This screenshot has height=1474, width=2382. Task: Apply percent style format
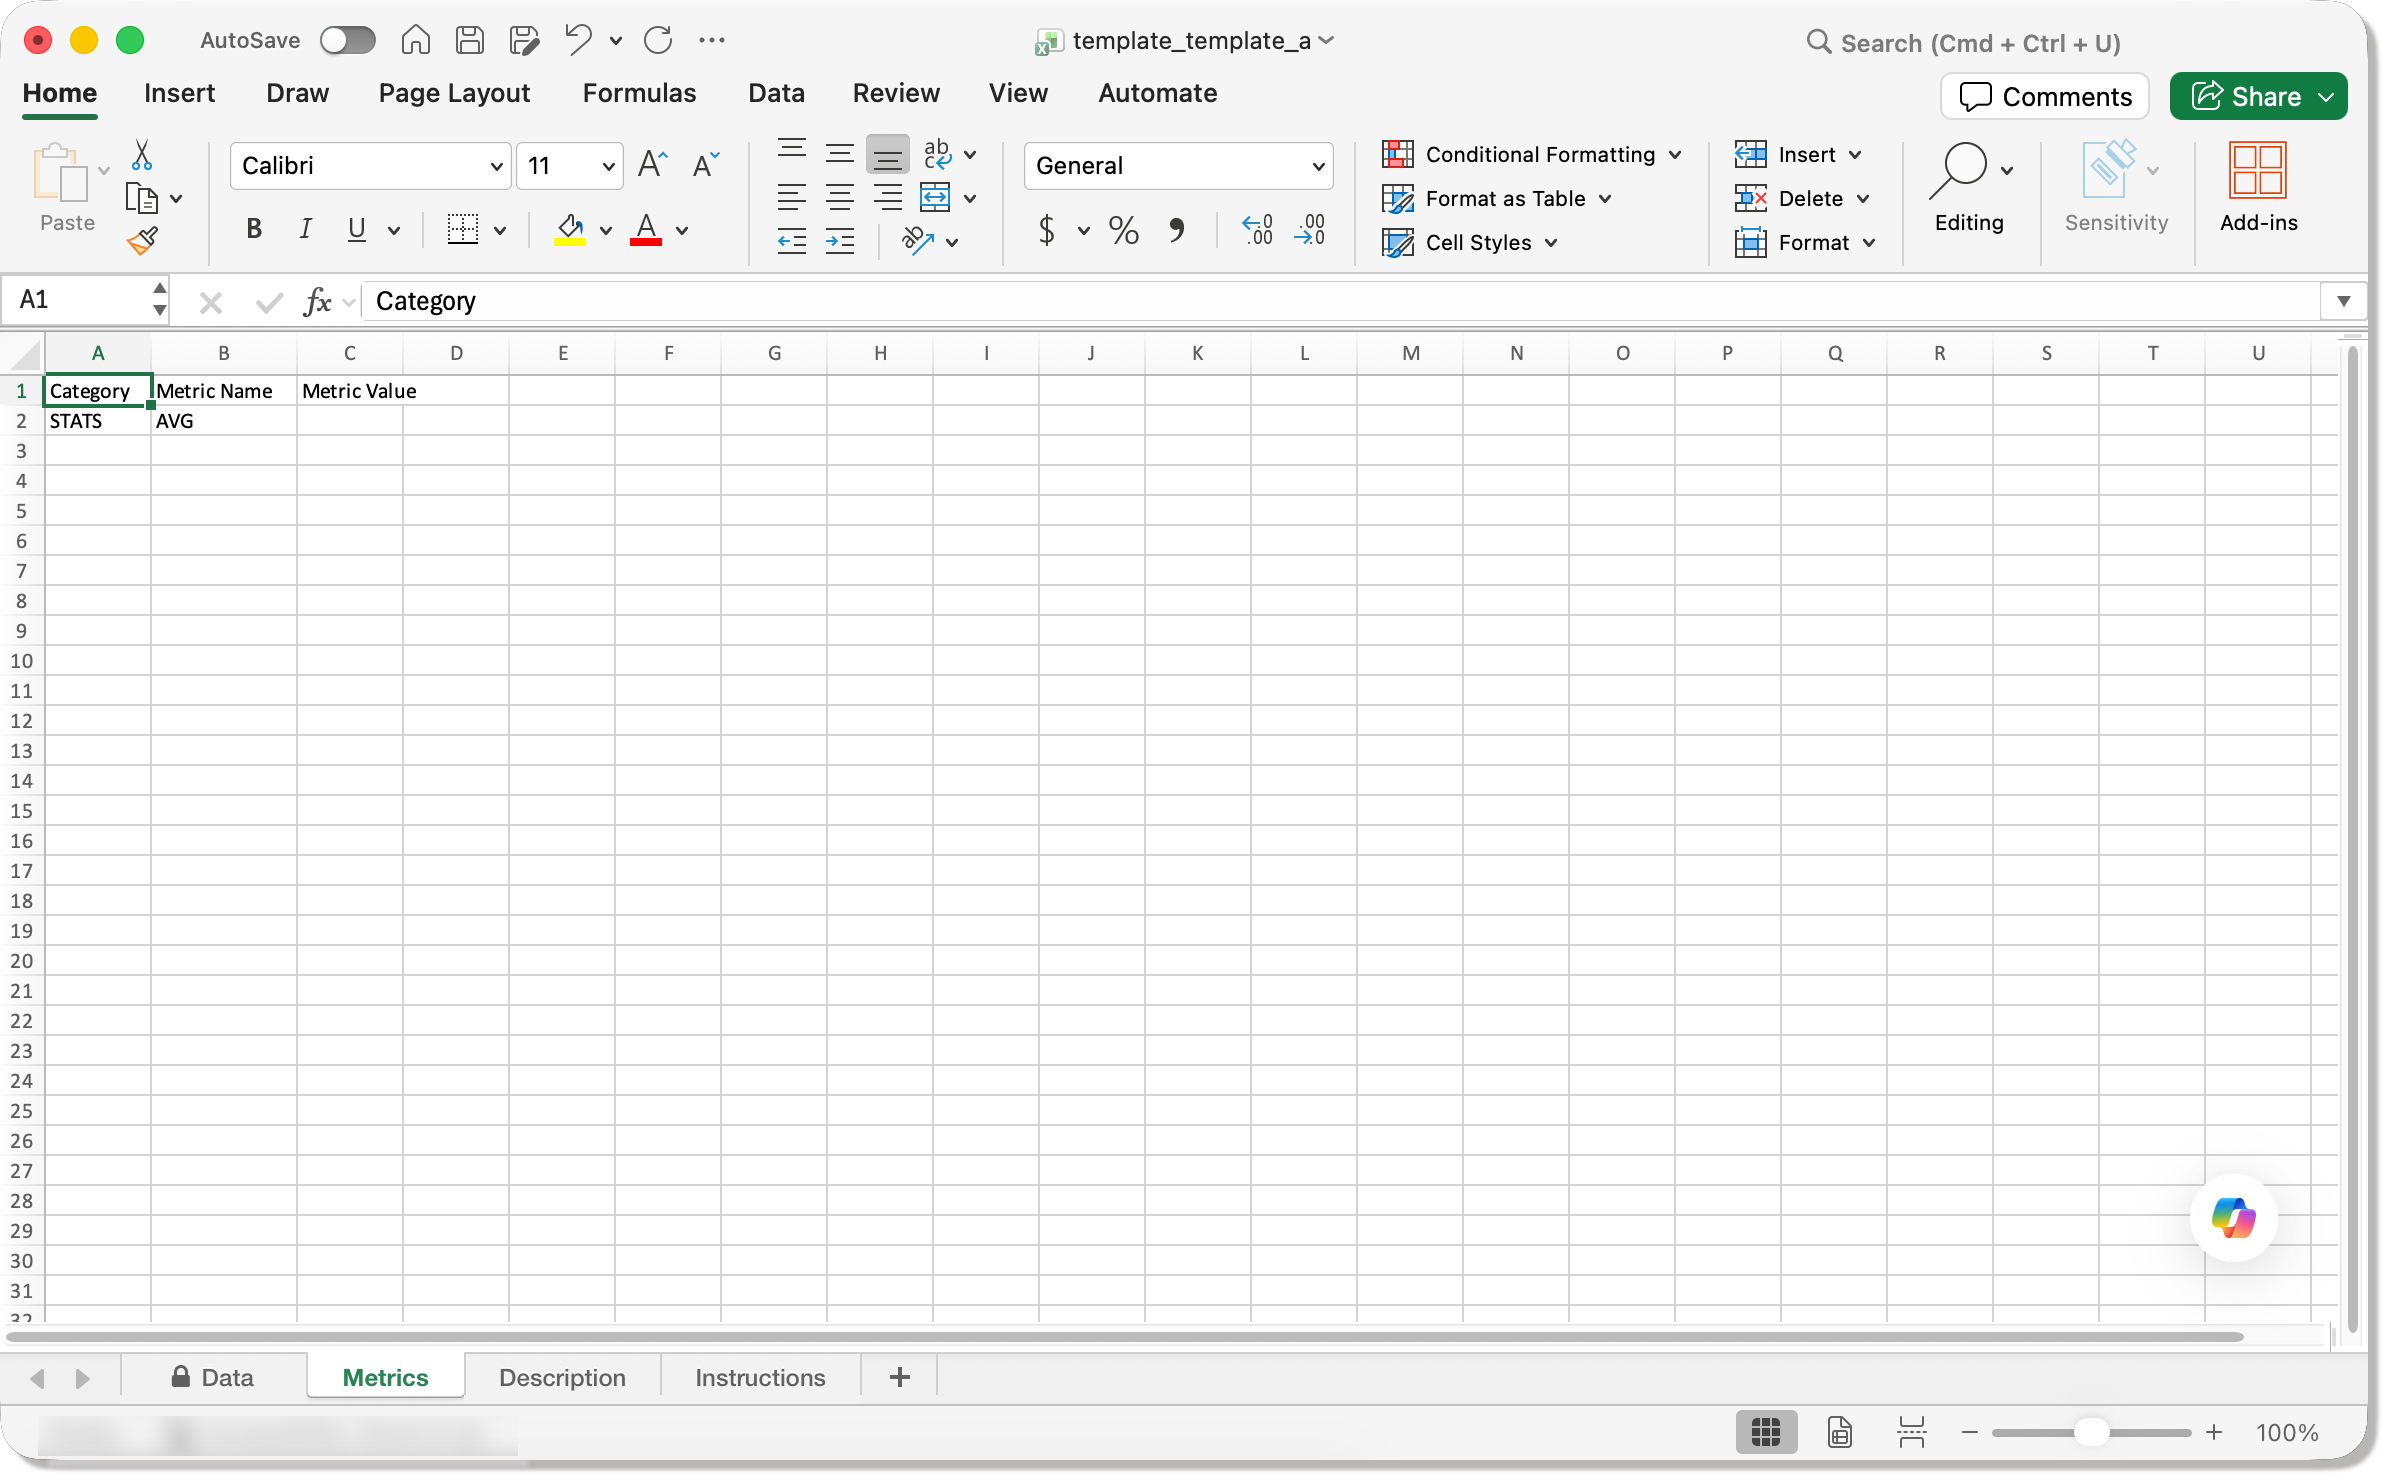click(x=1123, y=231)
